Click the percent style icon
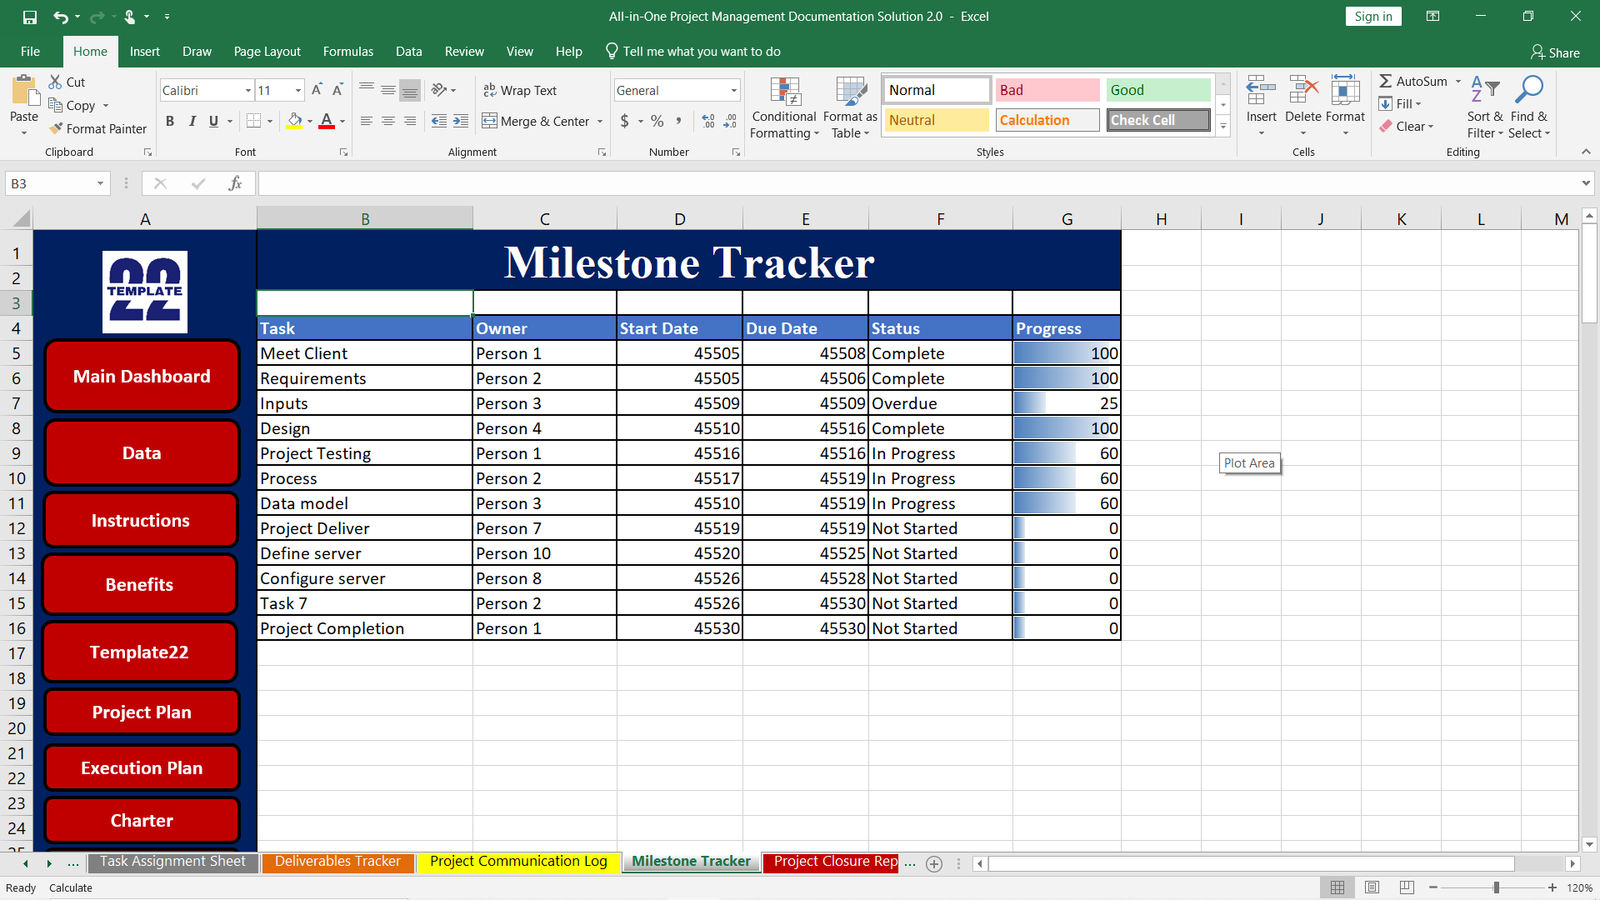This screenshot has width=1600, height=900. coord(657,121)
